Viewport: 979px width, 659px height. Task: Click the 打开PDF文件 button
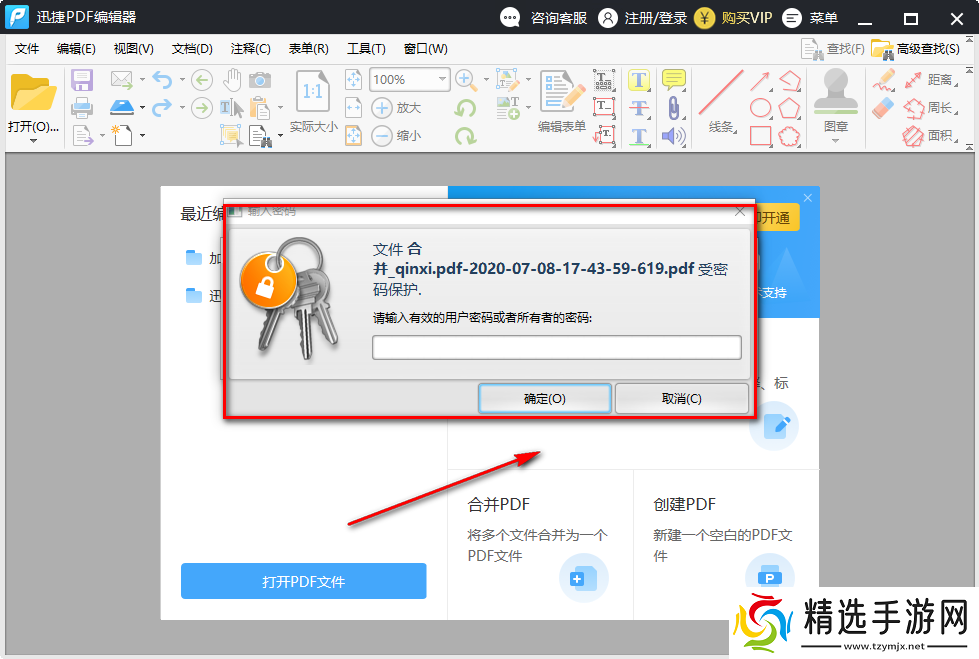point(303,581)
